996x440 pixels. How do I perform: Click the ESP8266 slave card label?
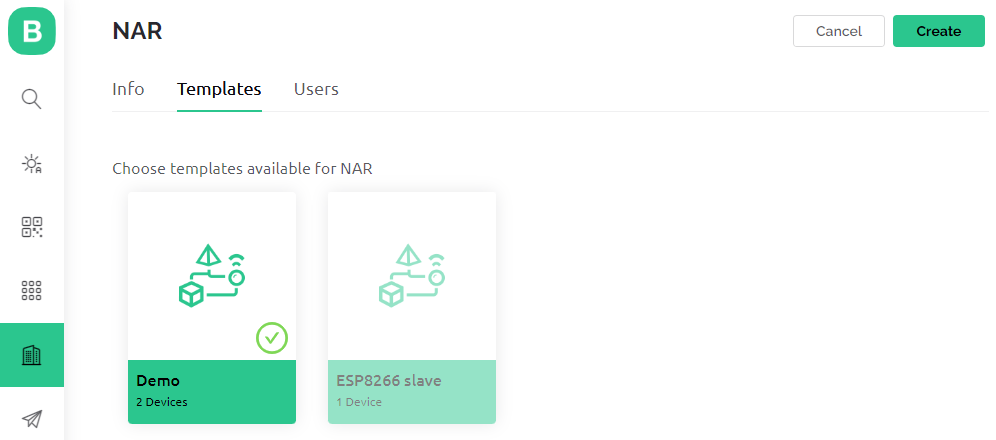pos(389,381)
